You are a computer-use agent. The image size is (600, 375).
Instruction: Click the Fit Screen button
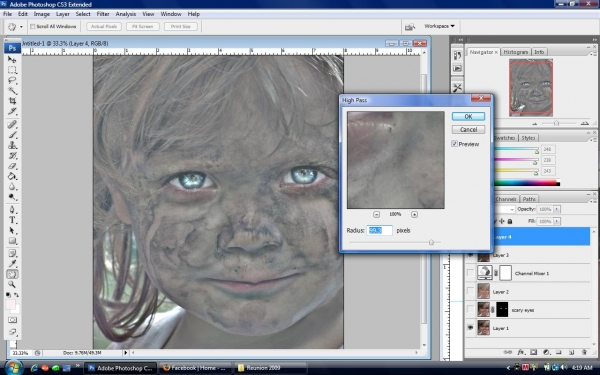(x=142, y=26)
